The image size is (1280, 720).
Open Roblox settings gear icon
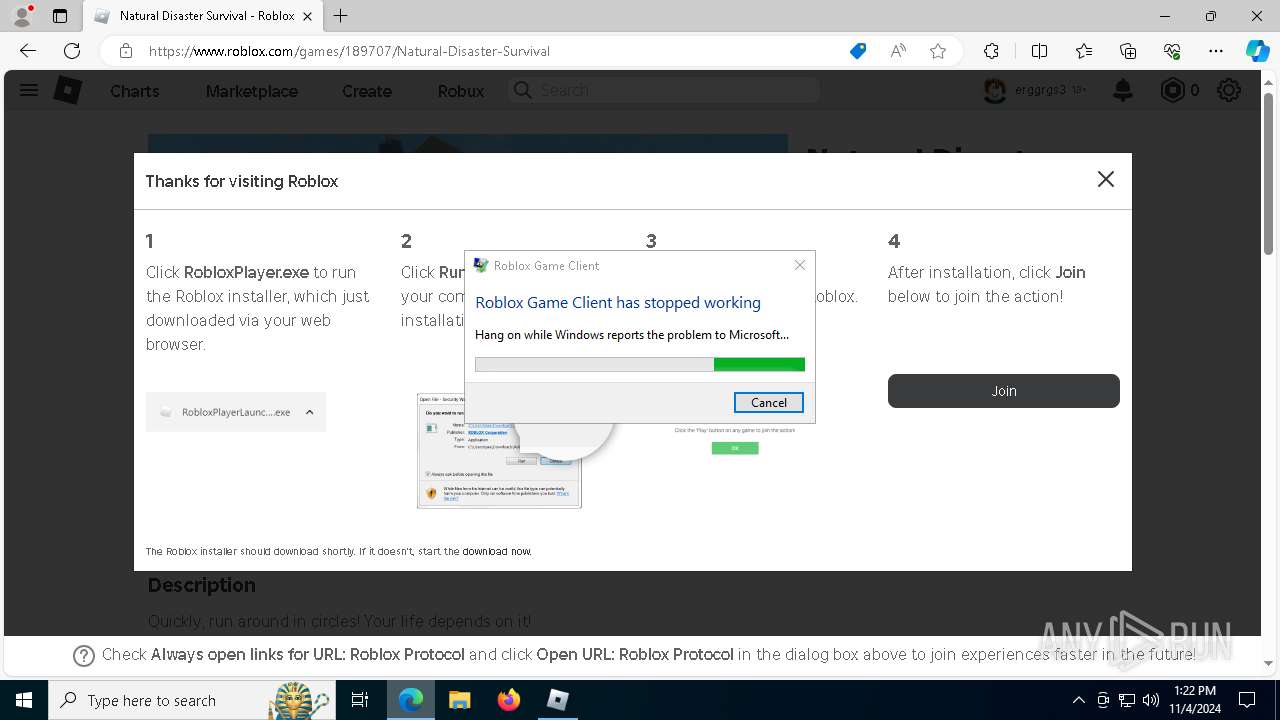point(1229,91)
